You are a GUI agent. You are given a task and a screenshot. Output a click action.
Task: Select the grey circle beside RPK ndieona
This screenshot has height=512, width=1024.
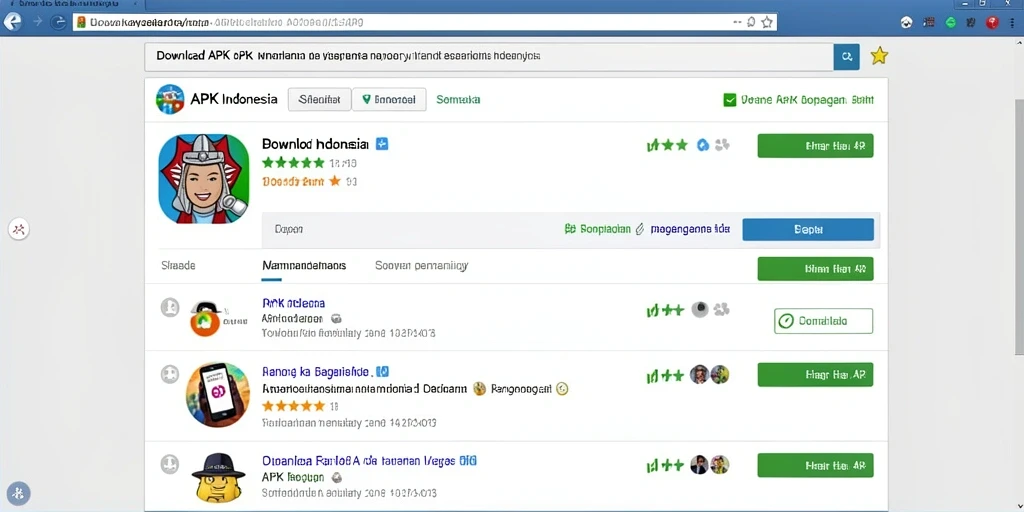[170, 308]
